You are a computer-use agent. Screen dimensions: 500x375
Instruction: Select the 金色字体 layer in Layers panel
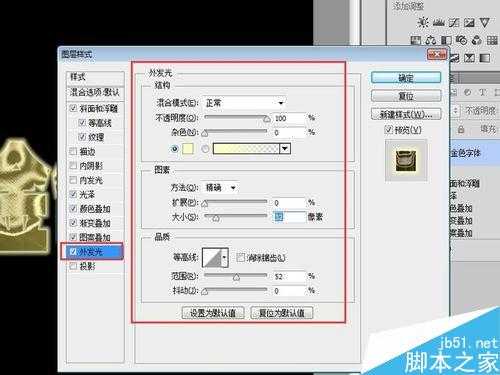tap(475, 153)
